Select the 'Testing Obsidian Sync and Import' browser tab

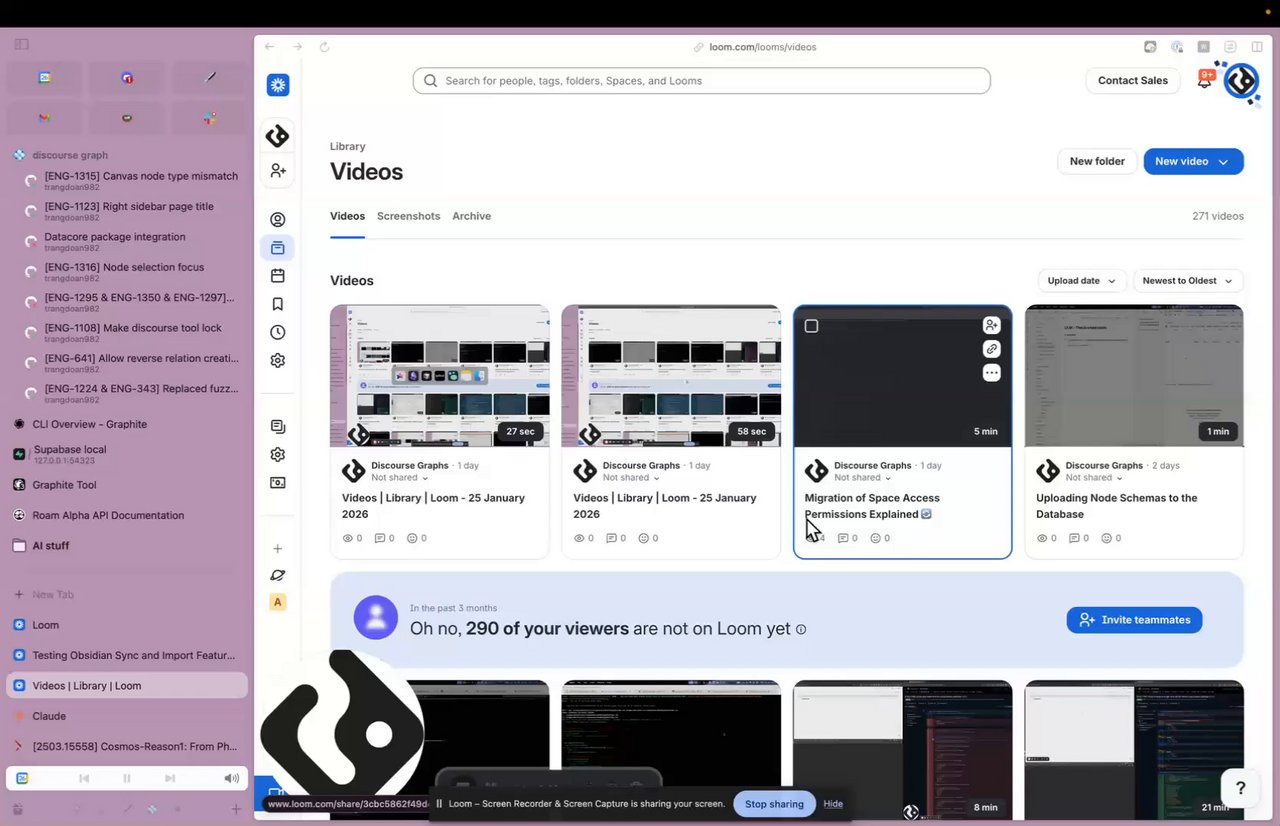pos(126,656)
